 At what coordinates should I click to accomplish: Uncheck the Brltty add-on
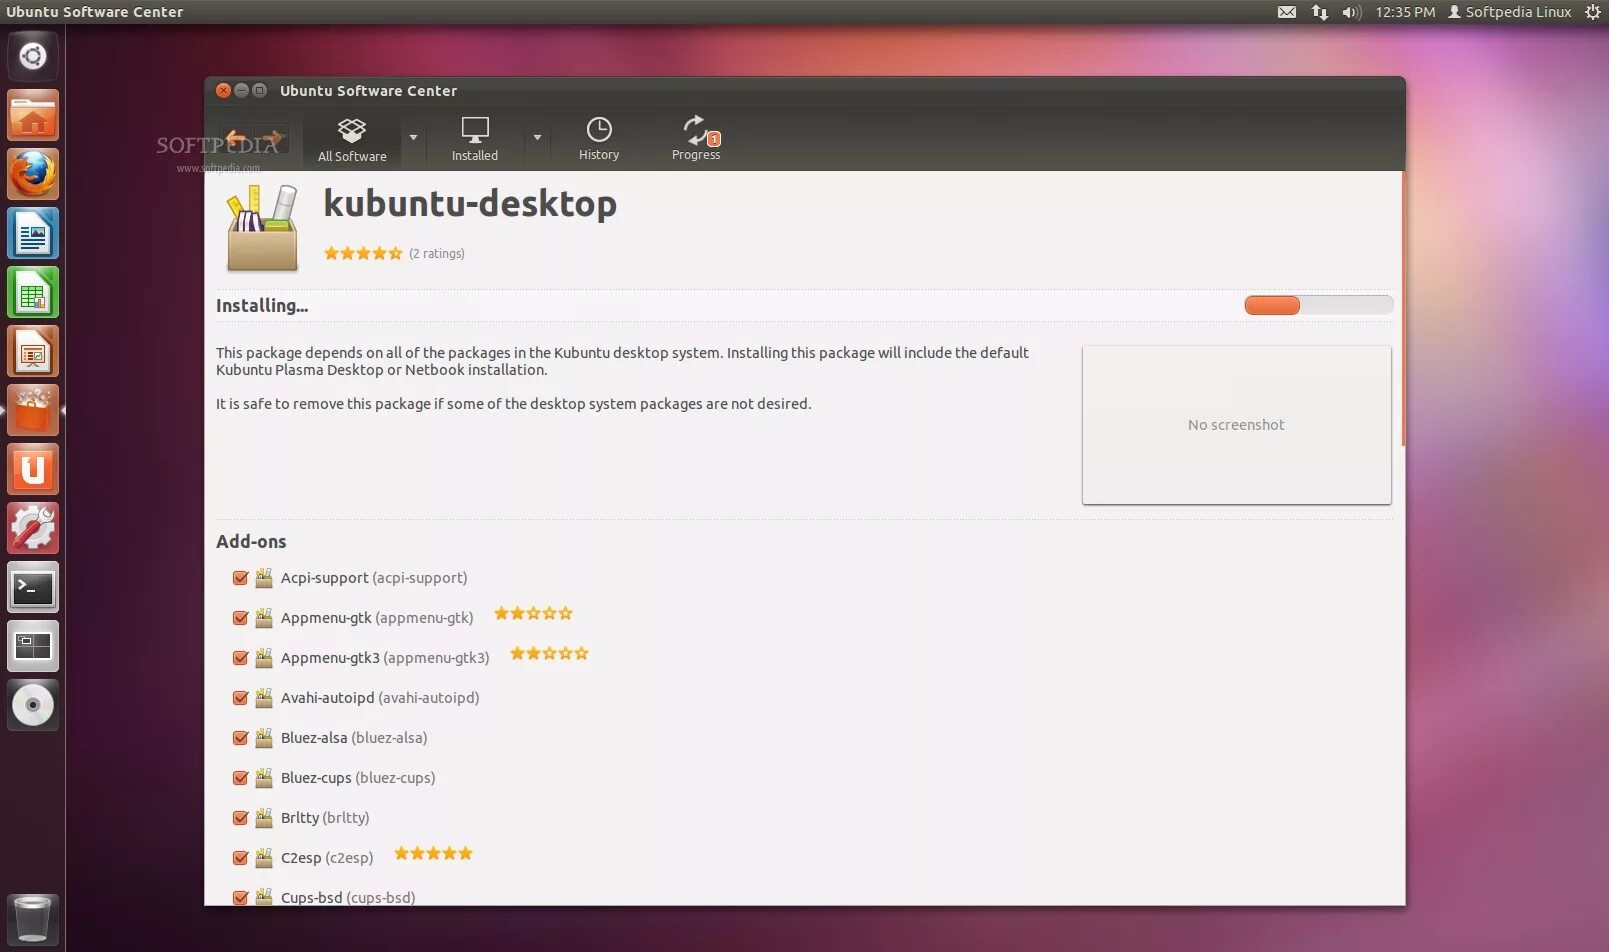240,818
